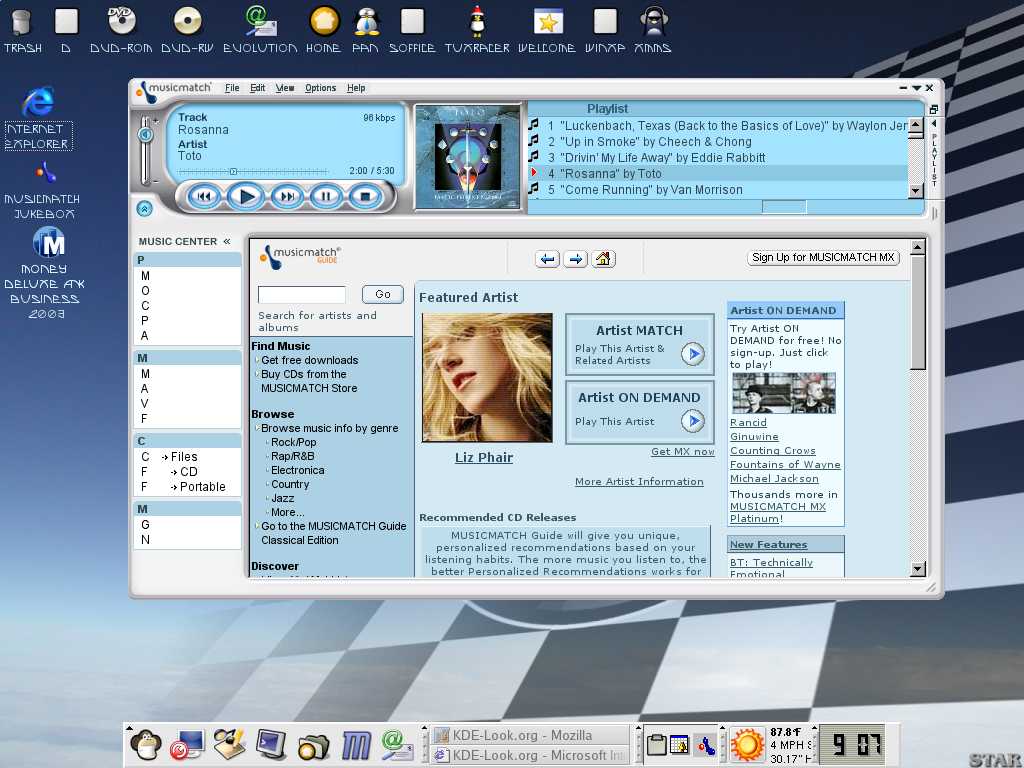This screenshot has width=1024, height=768.
Task: Open the Rancid artist link
Action: [x=748, y=423]
